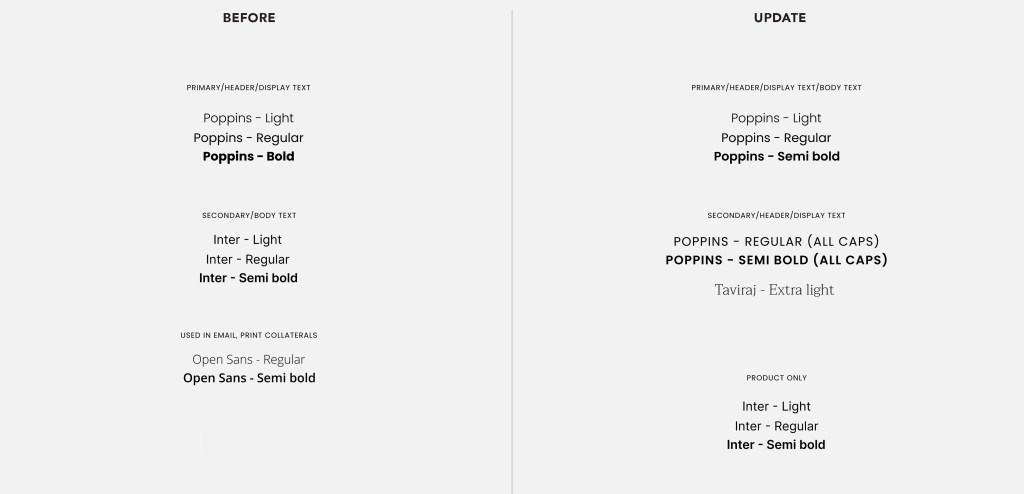The height and width of the screenshot is (494, 1024).
Task: Click the 'SECONDARY/BODY TEXT' section label
Action: [x=249, y=215]
